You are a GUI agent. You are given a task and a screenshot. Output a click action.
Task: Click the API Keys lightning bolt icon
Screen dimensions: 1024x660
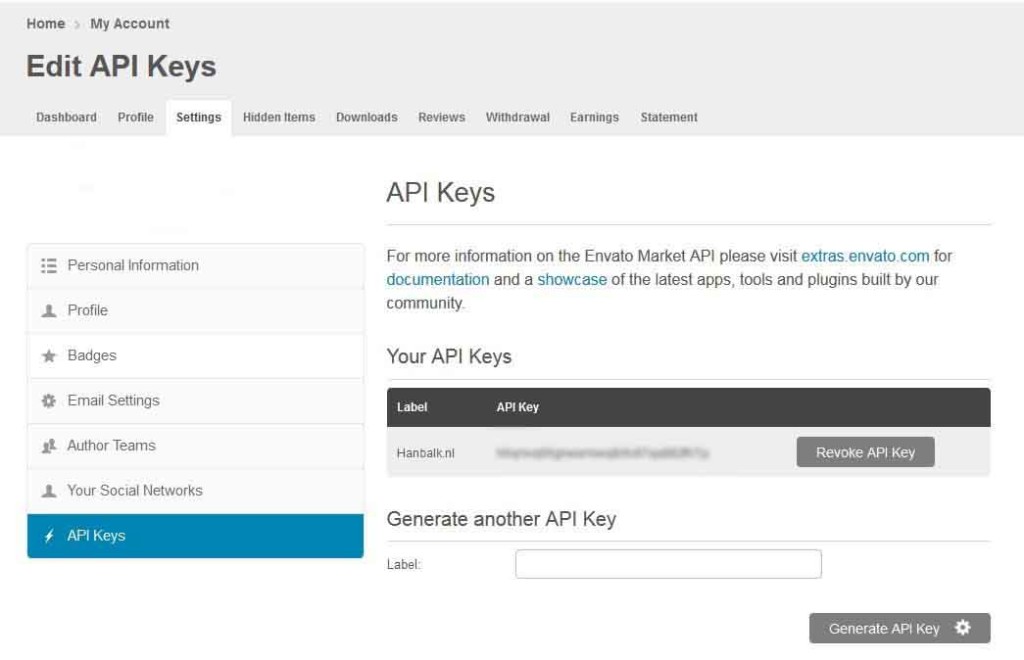[x=48, y=536]
